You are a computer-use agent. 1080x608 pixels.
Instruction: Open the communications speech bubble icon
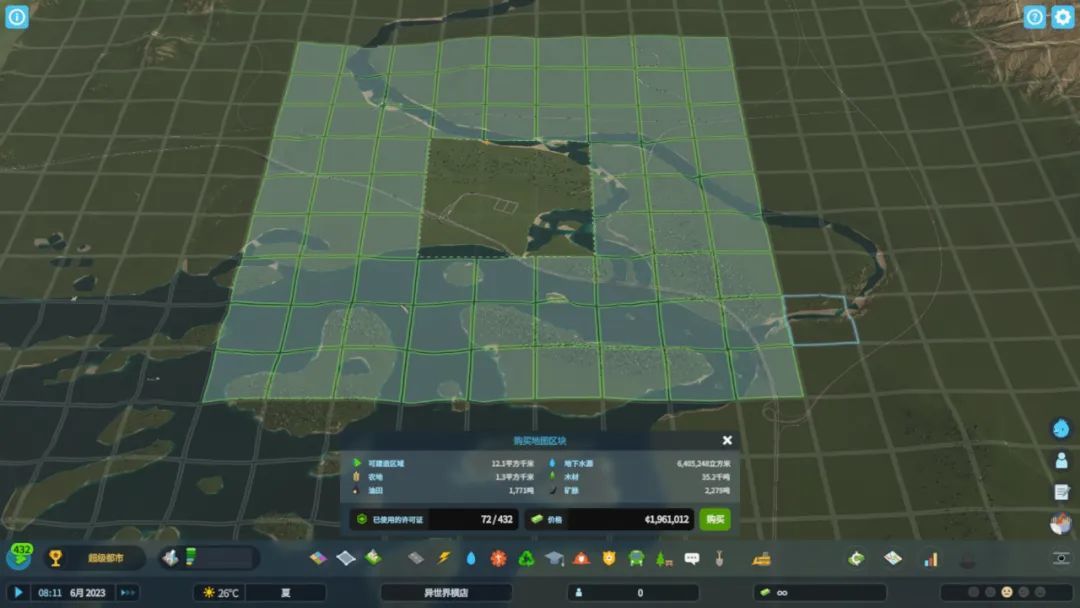692,558
